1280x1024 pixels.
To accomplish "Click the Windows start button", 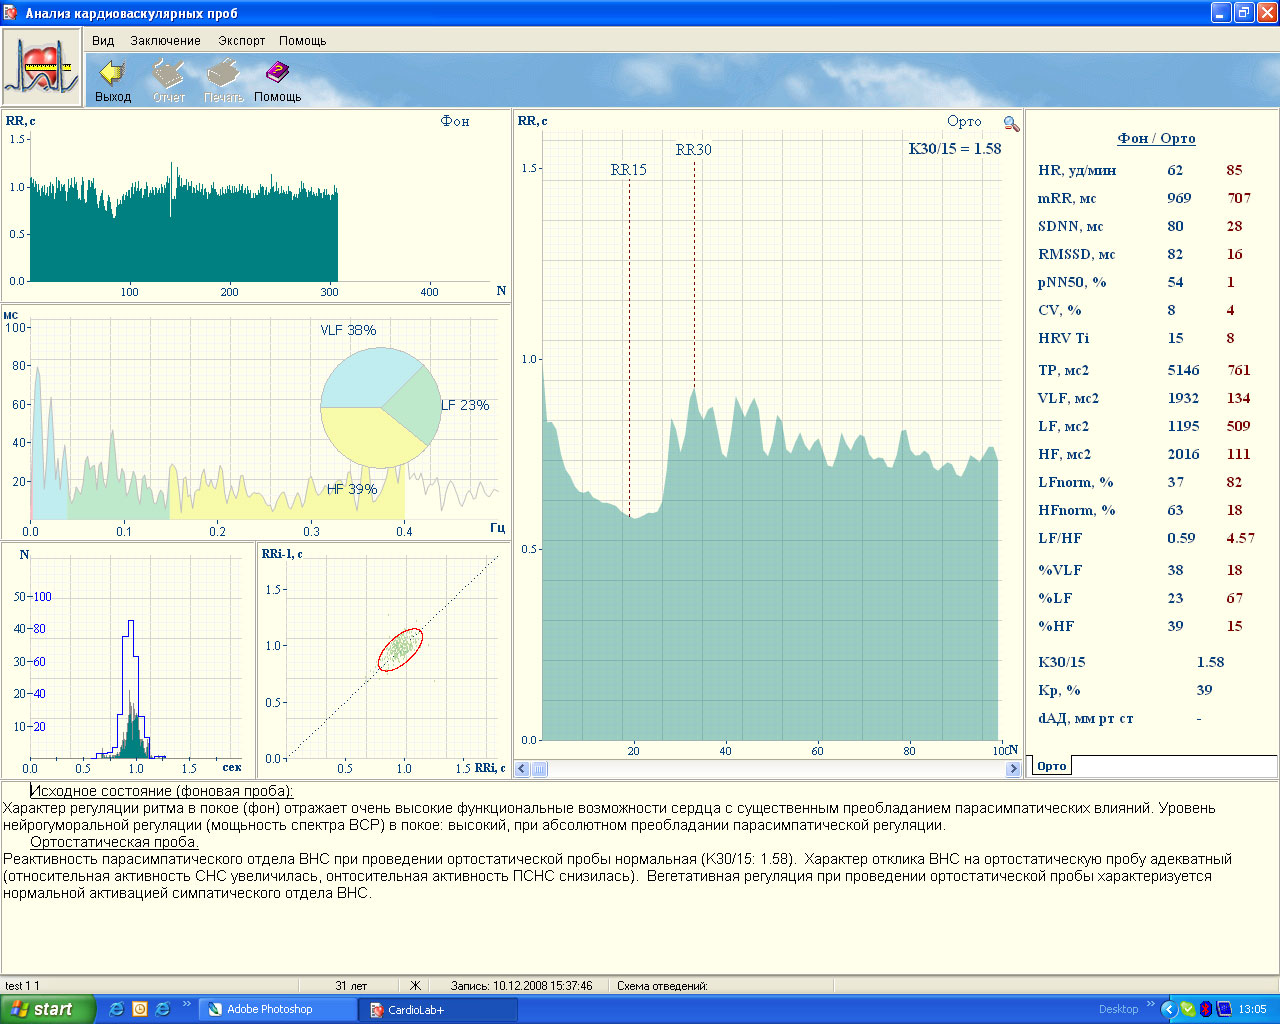I will 48,1009.
